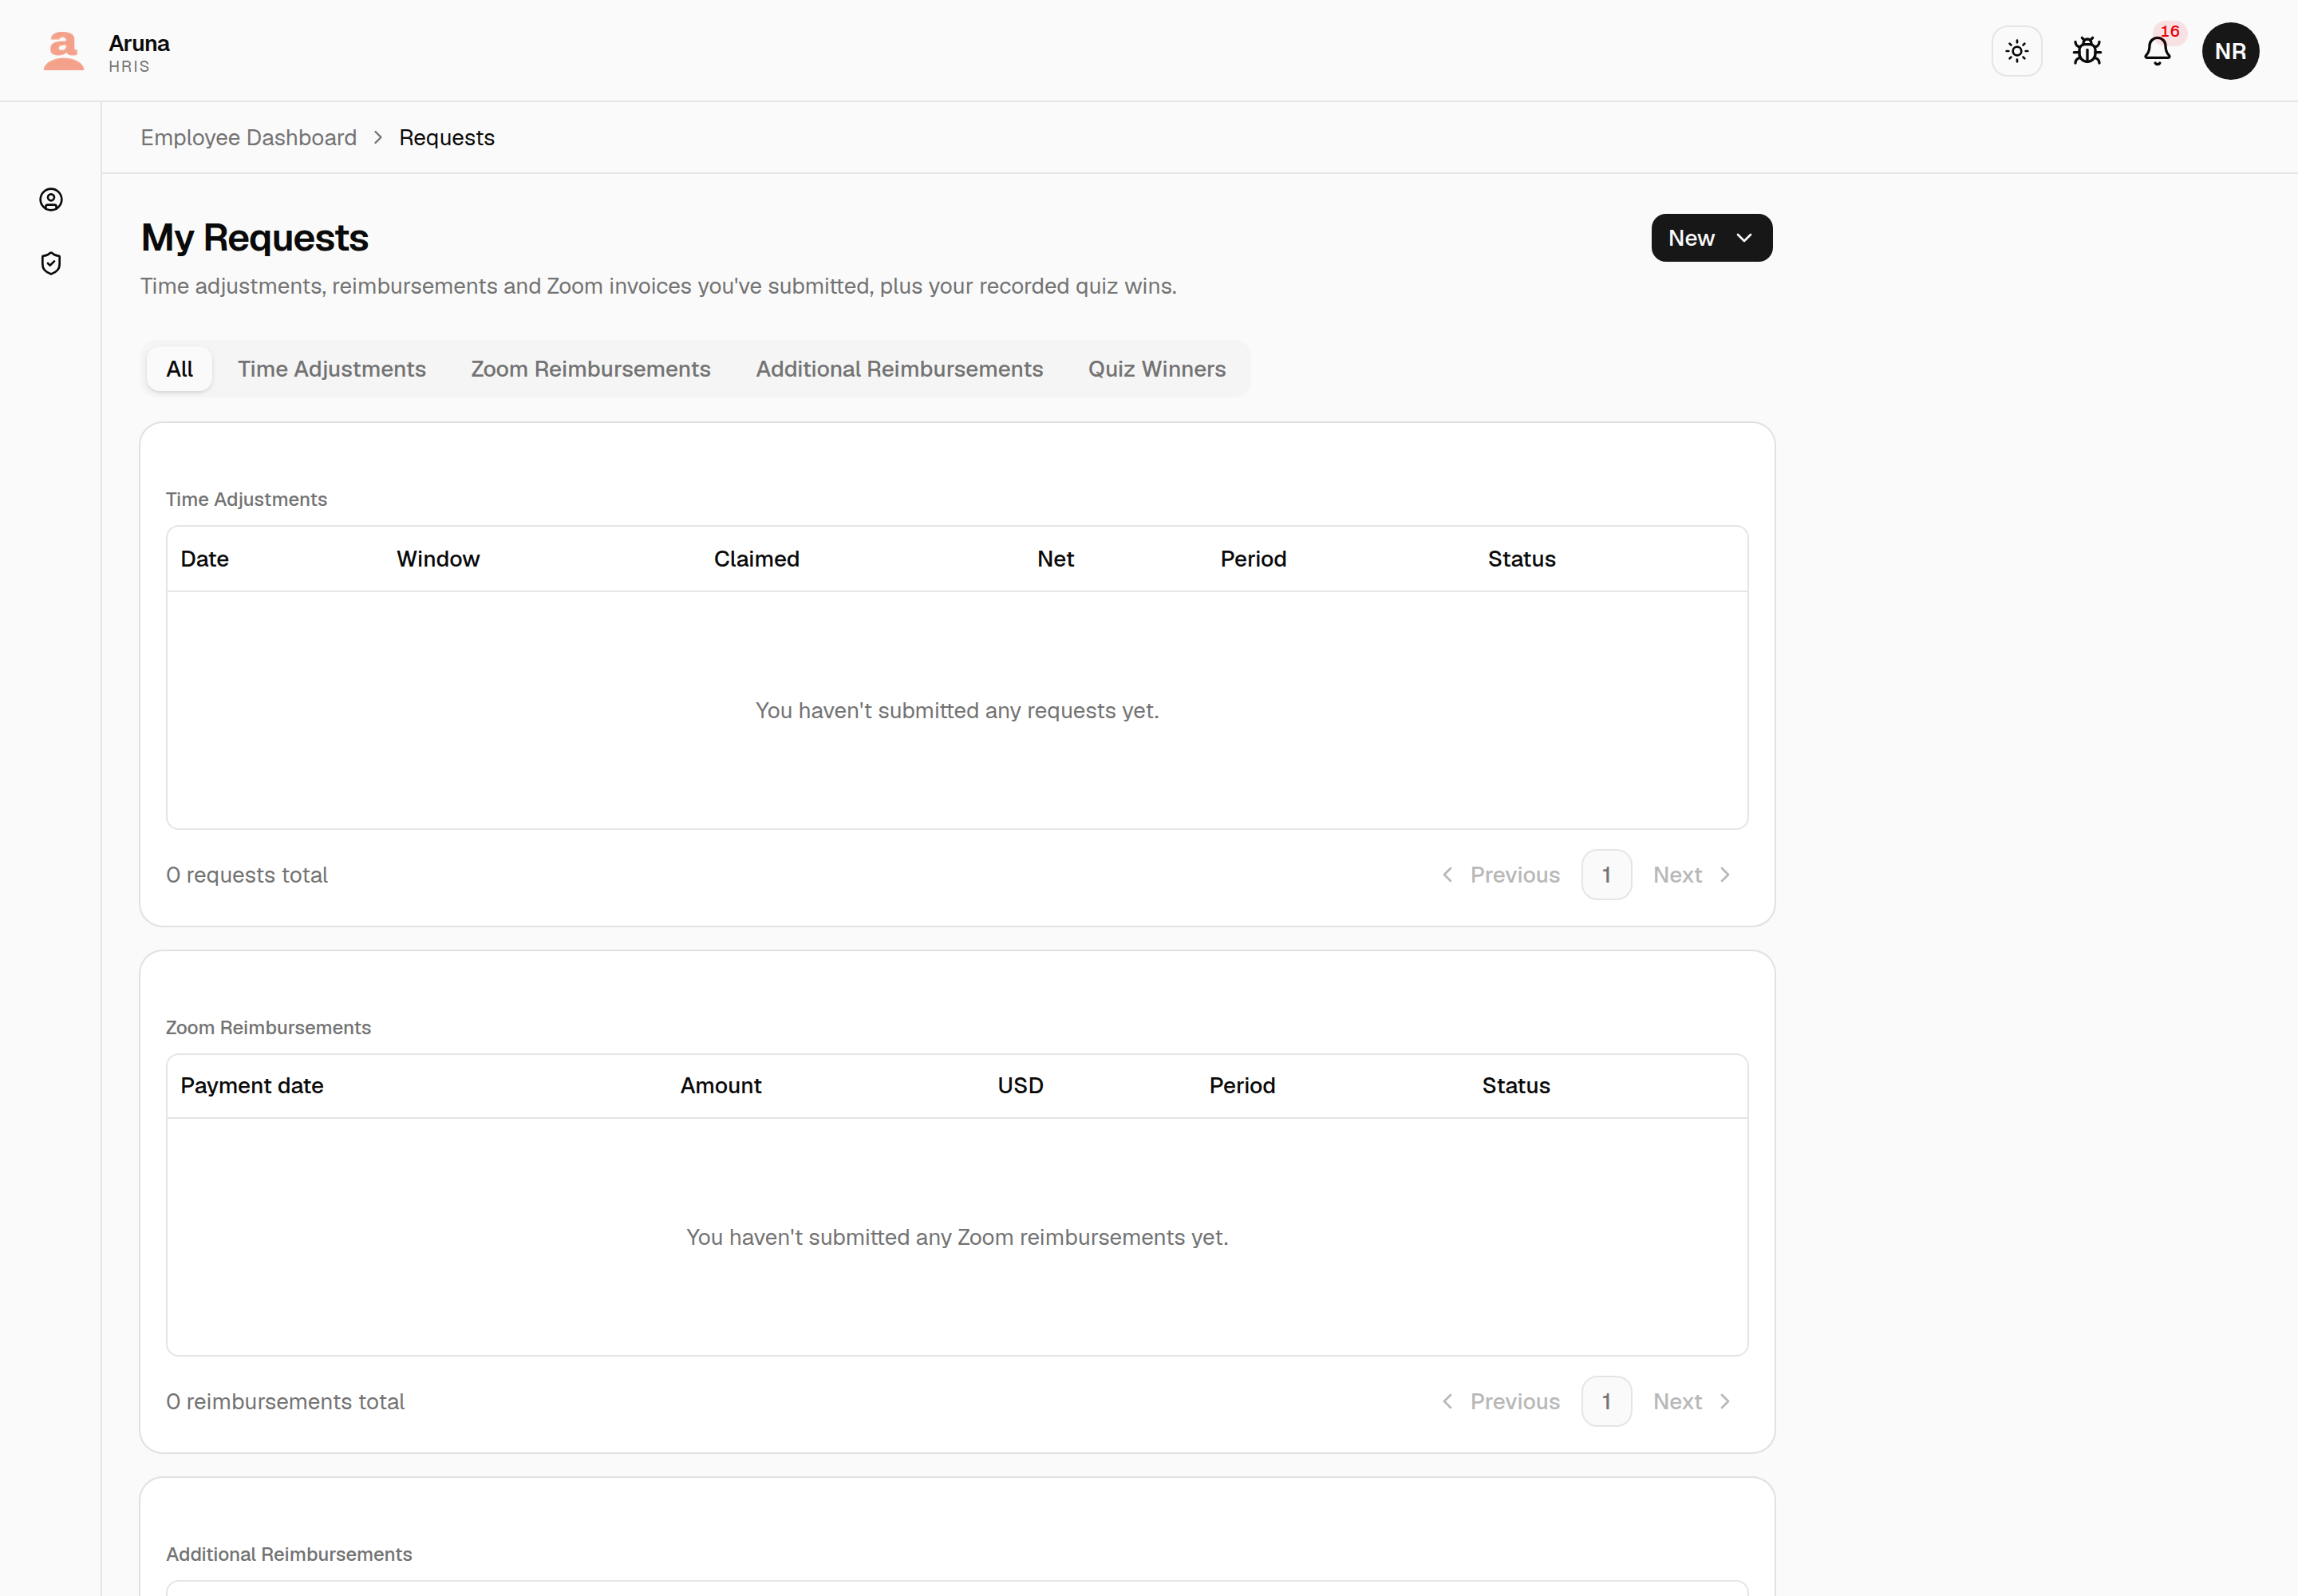2298x1596 pixels.
Task: Click the USD column header
Action: tap(1020, 1086)
